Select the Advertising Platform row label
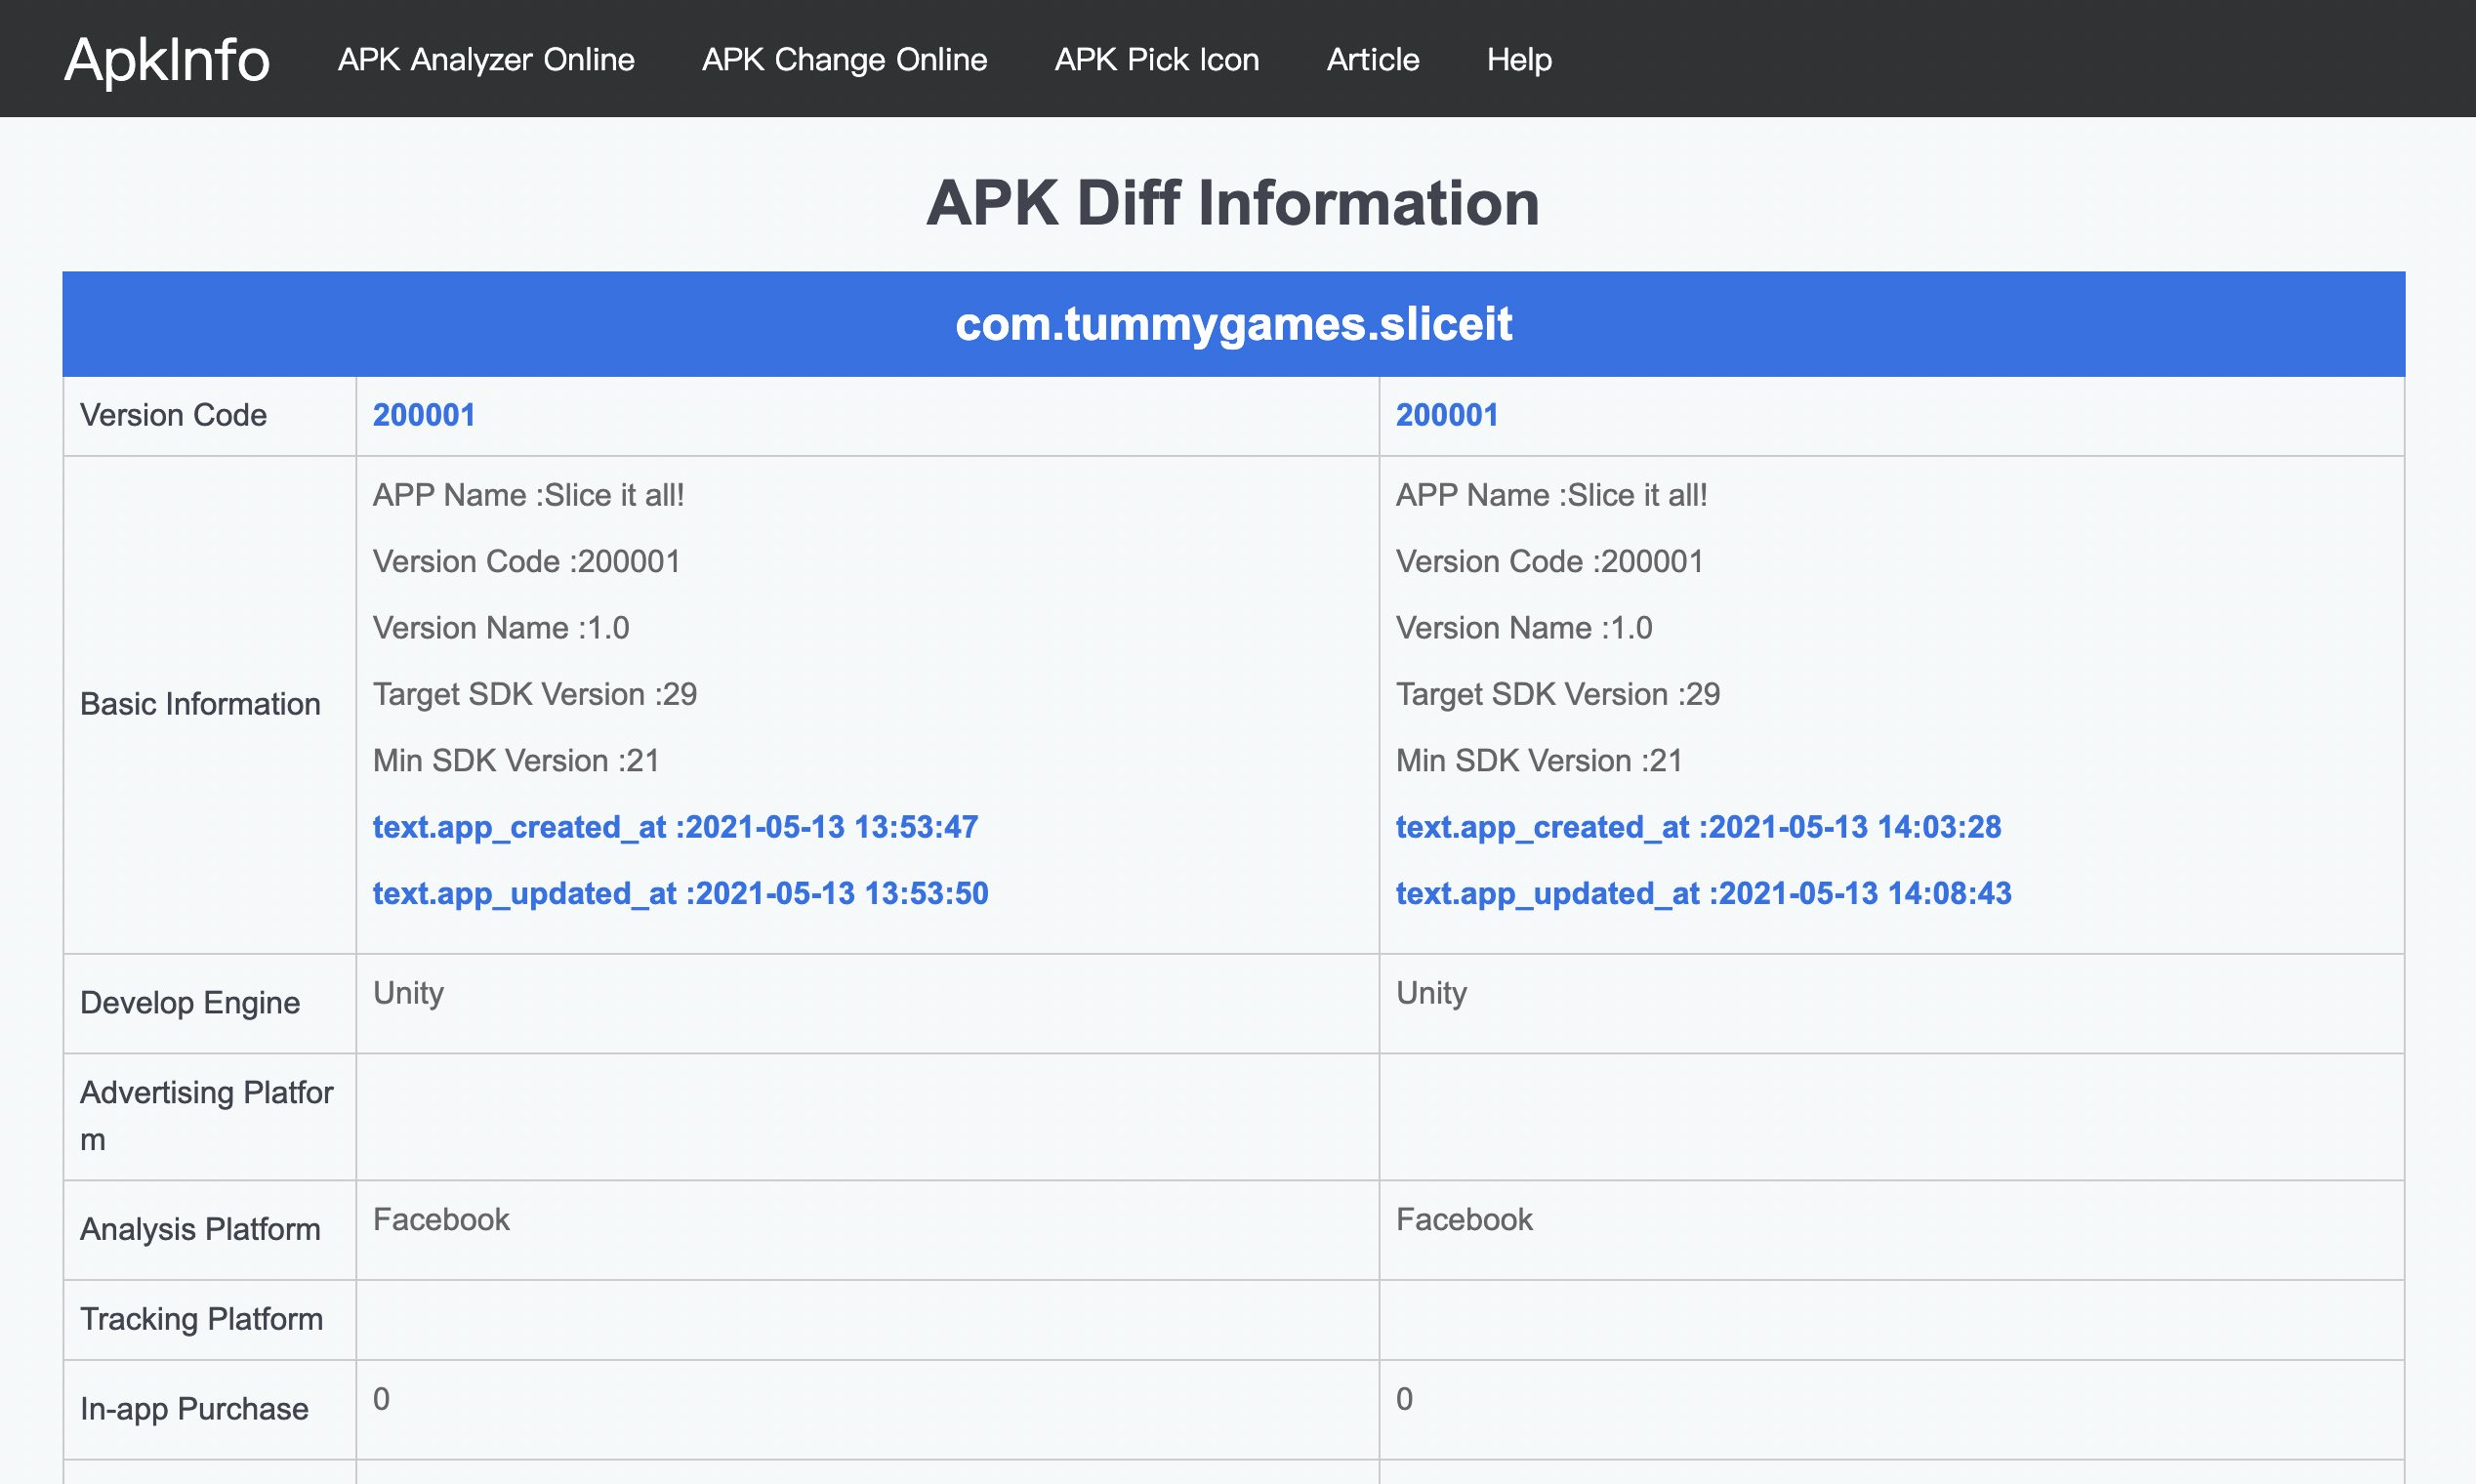 point(207,1116)
